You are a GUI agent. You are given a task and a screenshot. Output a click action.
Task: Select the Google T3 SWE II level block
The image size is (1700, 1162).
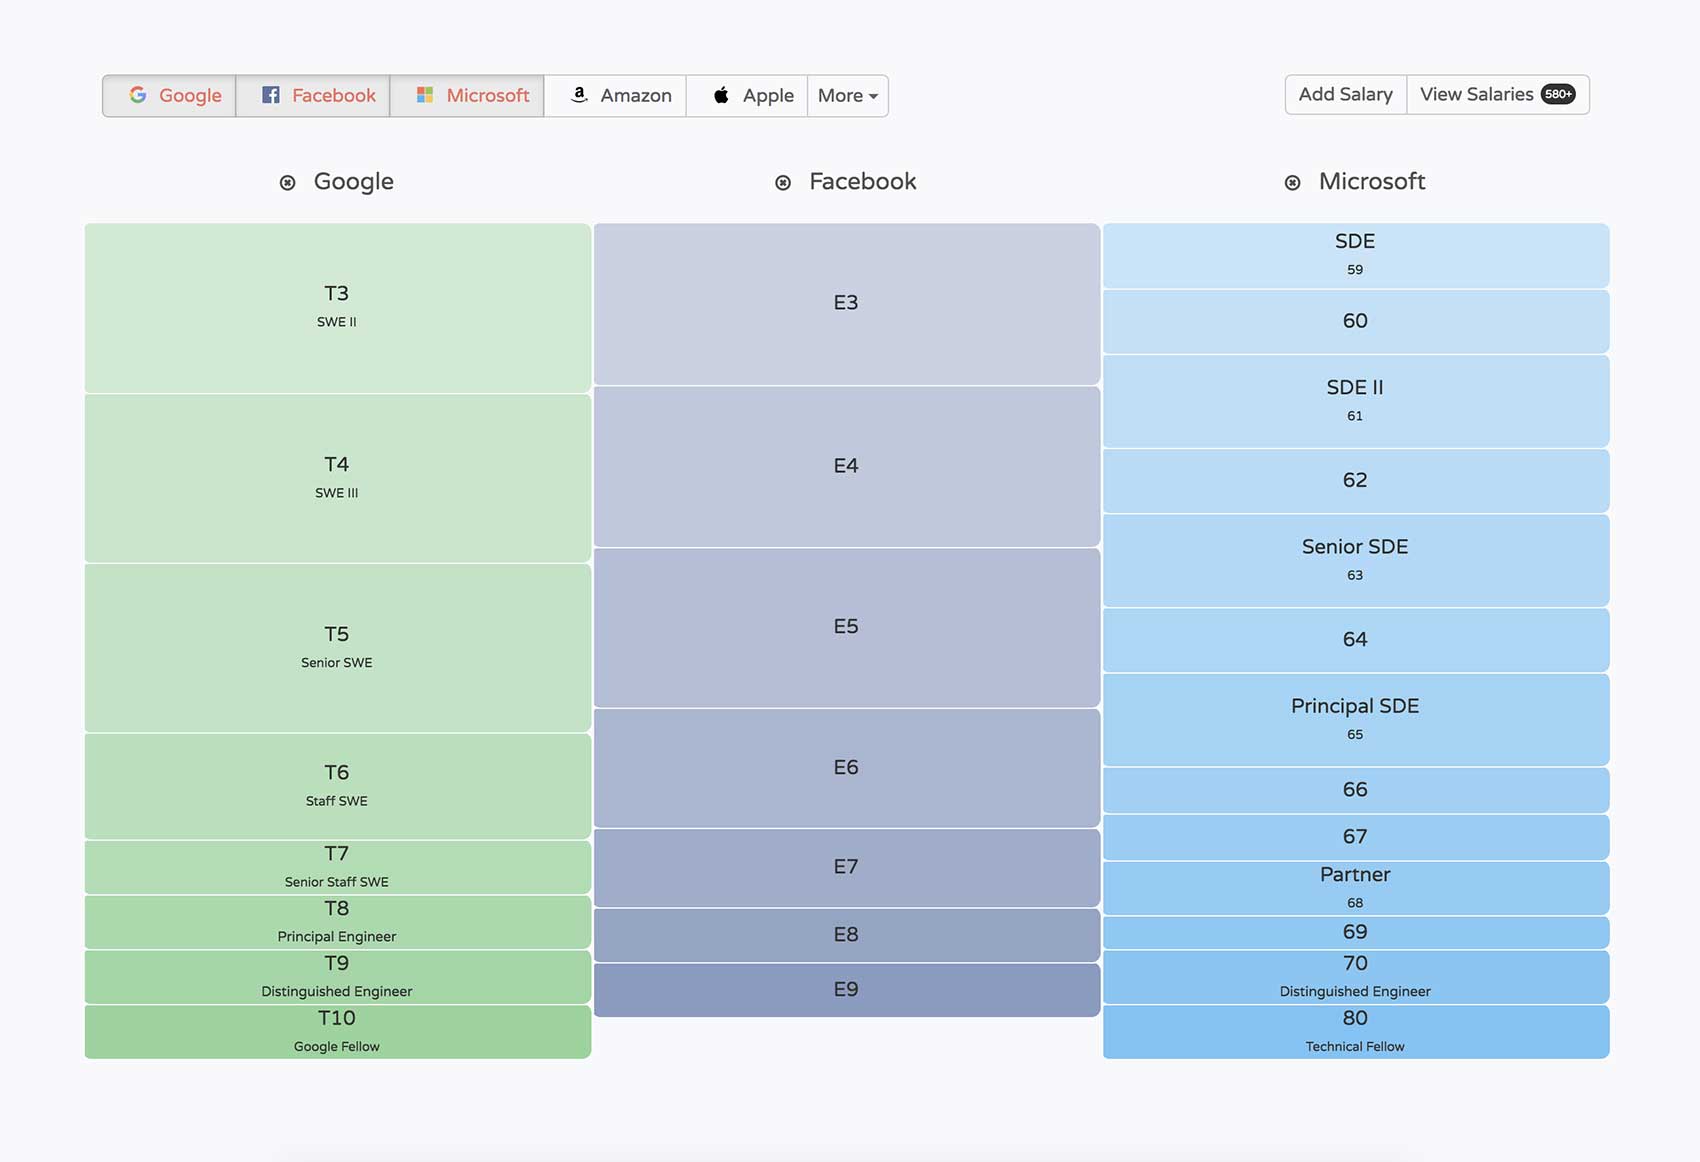(x=338, y=308)
